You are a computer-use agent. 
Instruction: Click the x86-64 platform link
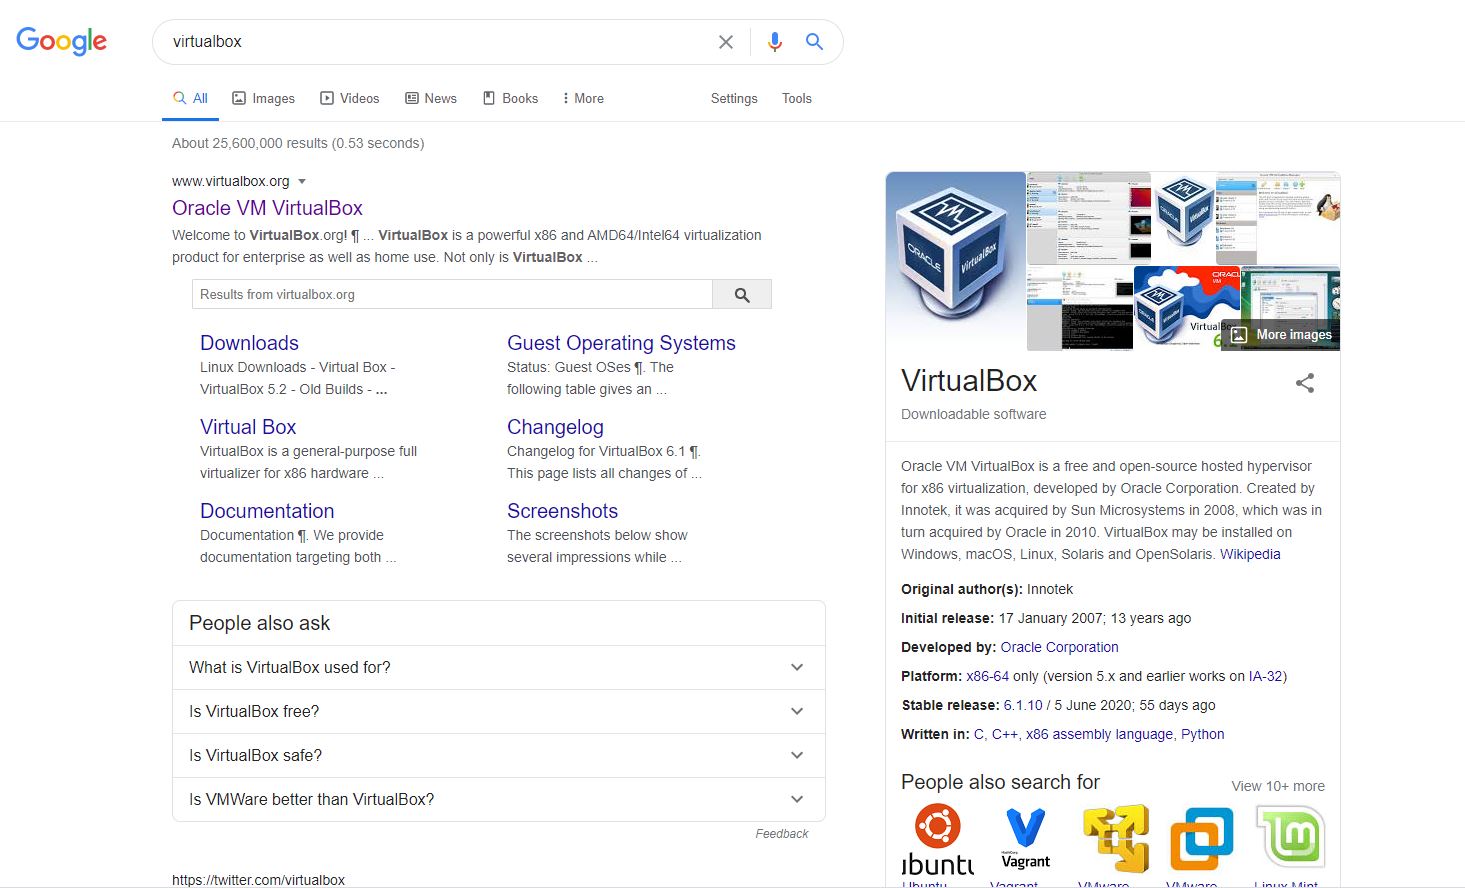click(987, 676)
